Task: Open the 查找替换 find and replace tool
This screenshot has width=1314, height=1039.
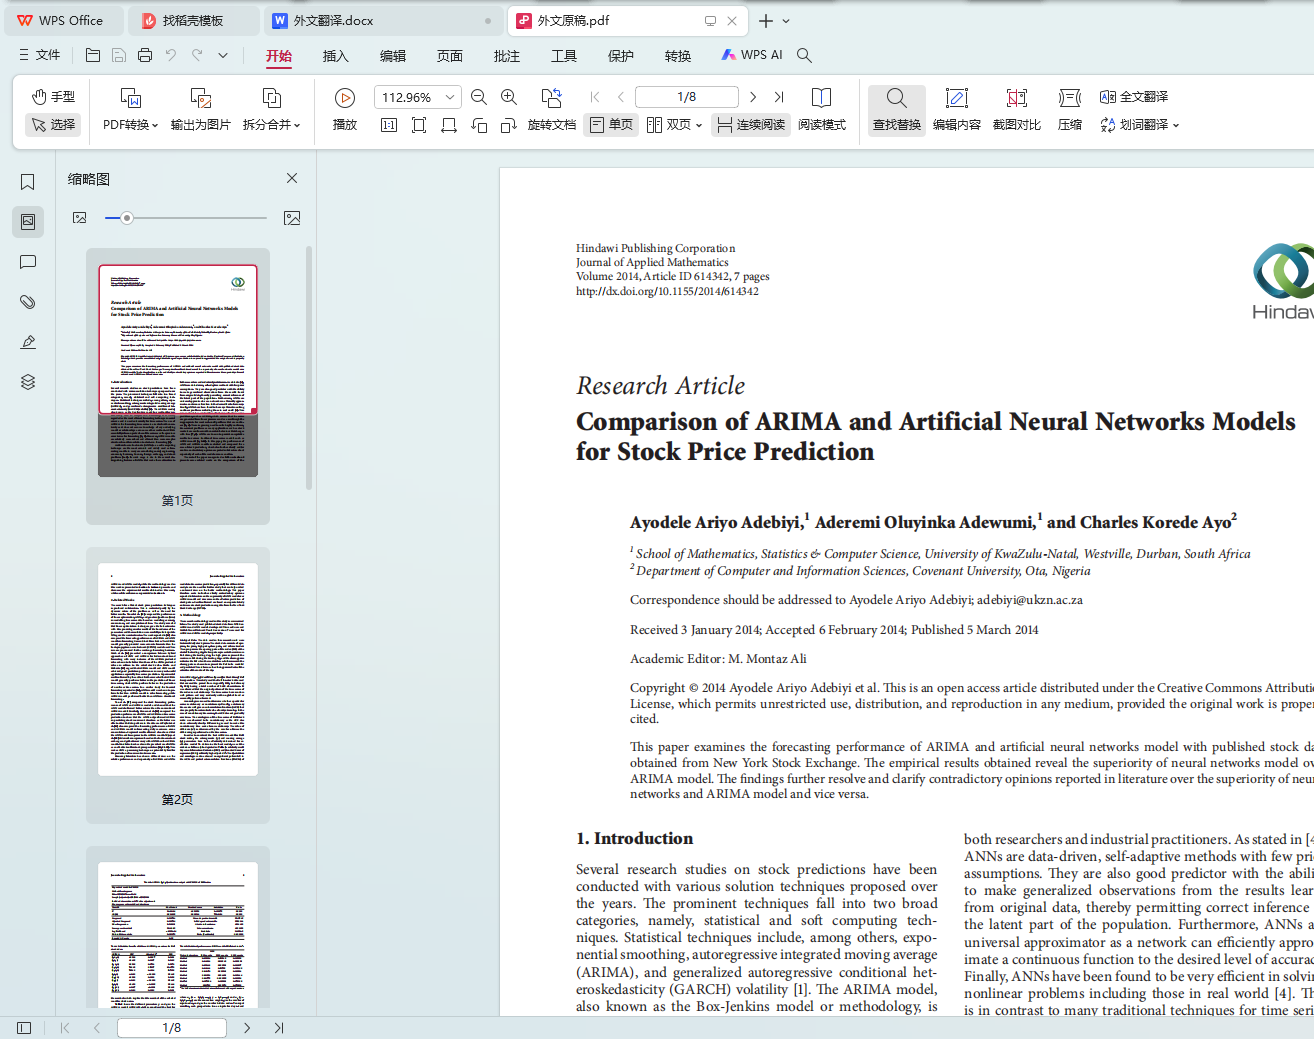Action: click(x=897, y=109)
